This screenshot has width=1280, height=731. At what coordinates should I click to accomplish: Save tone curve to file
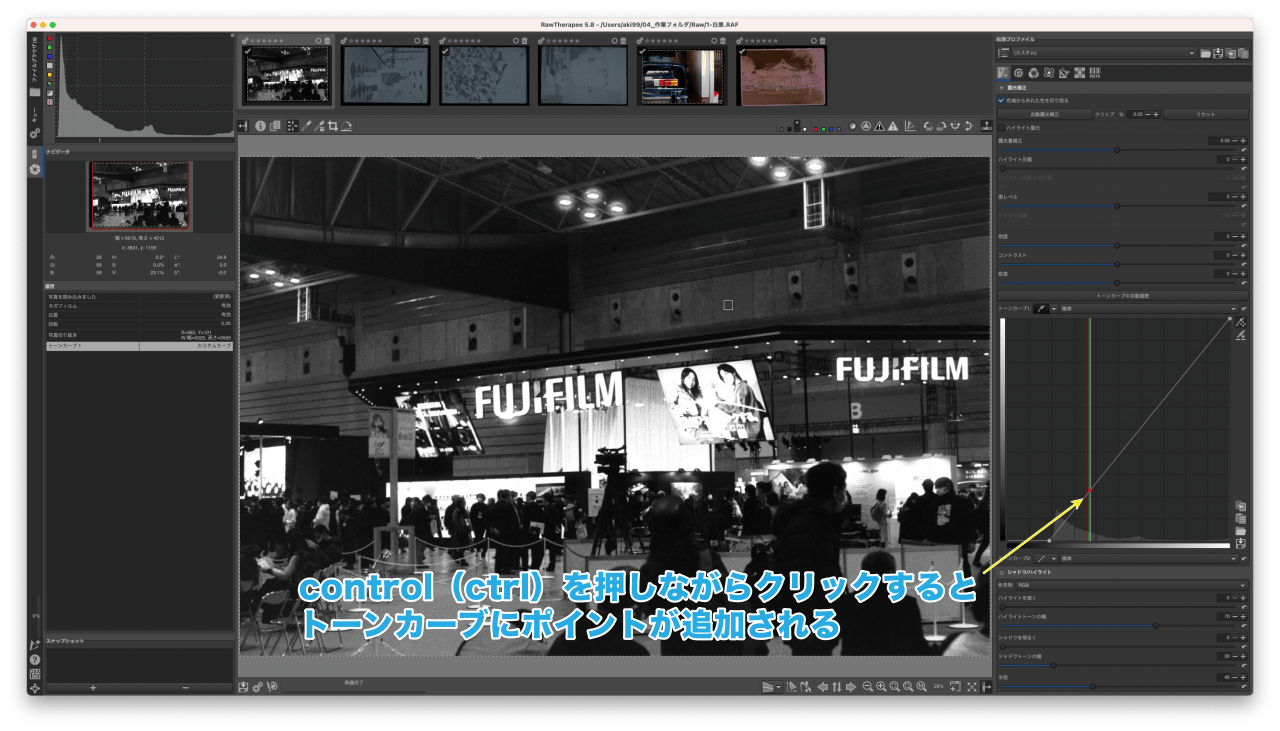[x=1241, y=544]
